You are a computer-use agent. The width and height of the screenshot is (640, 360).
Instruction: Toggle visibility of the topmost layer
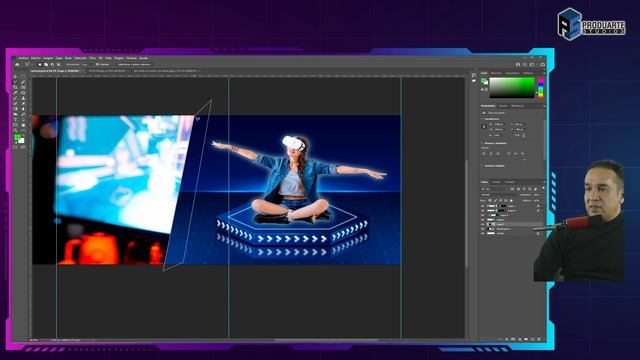click(x=482, y=206)
